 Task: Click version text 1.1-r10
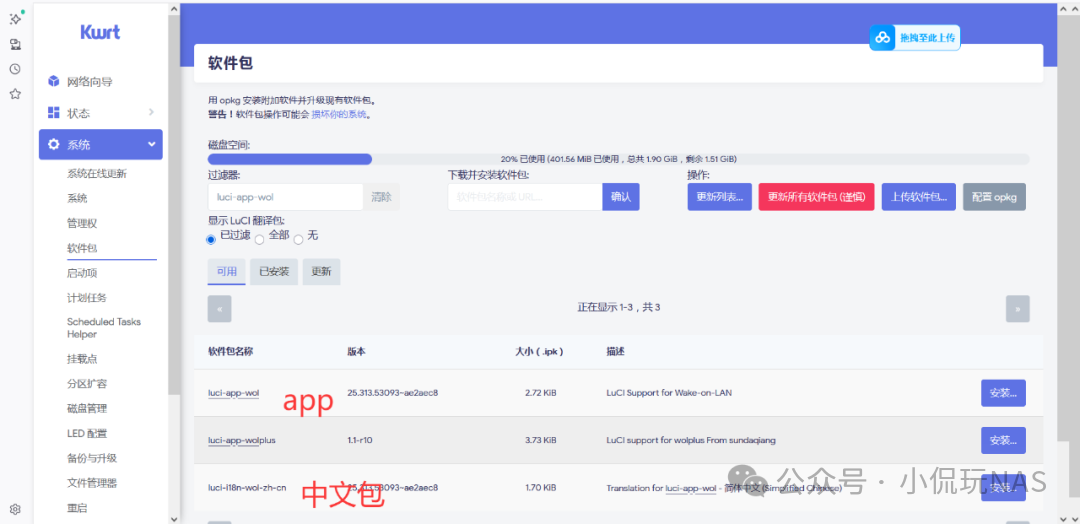[x=360, y=440]
